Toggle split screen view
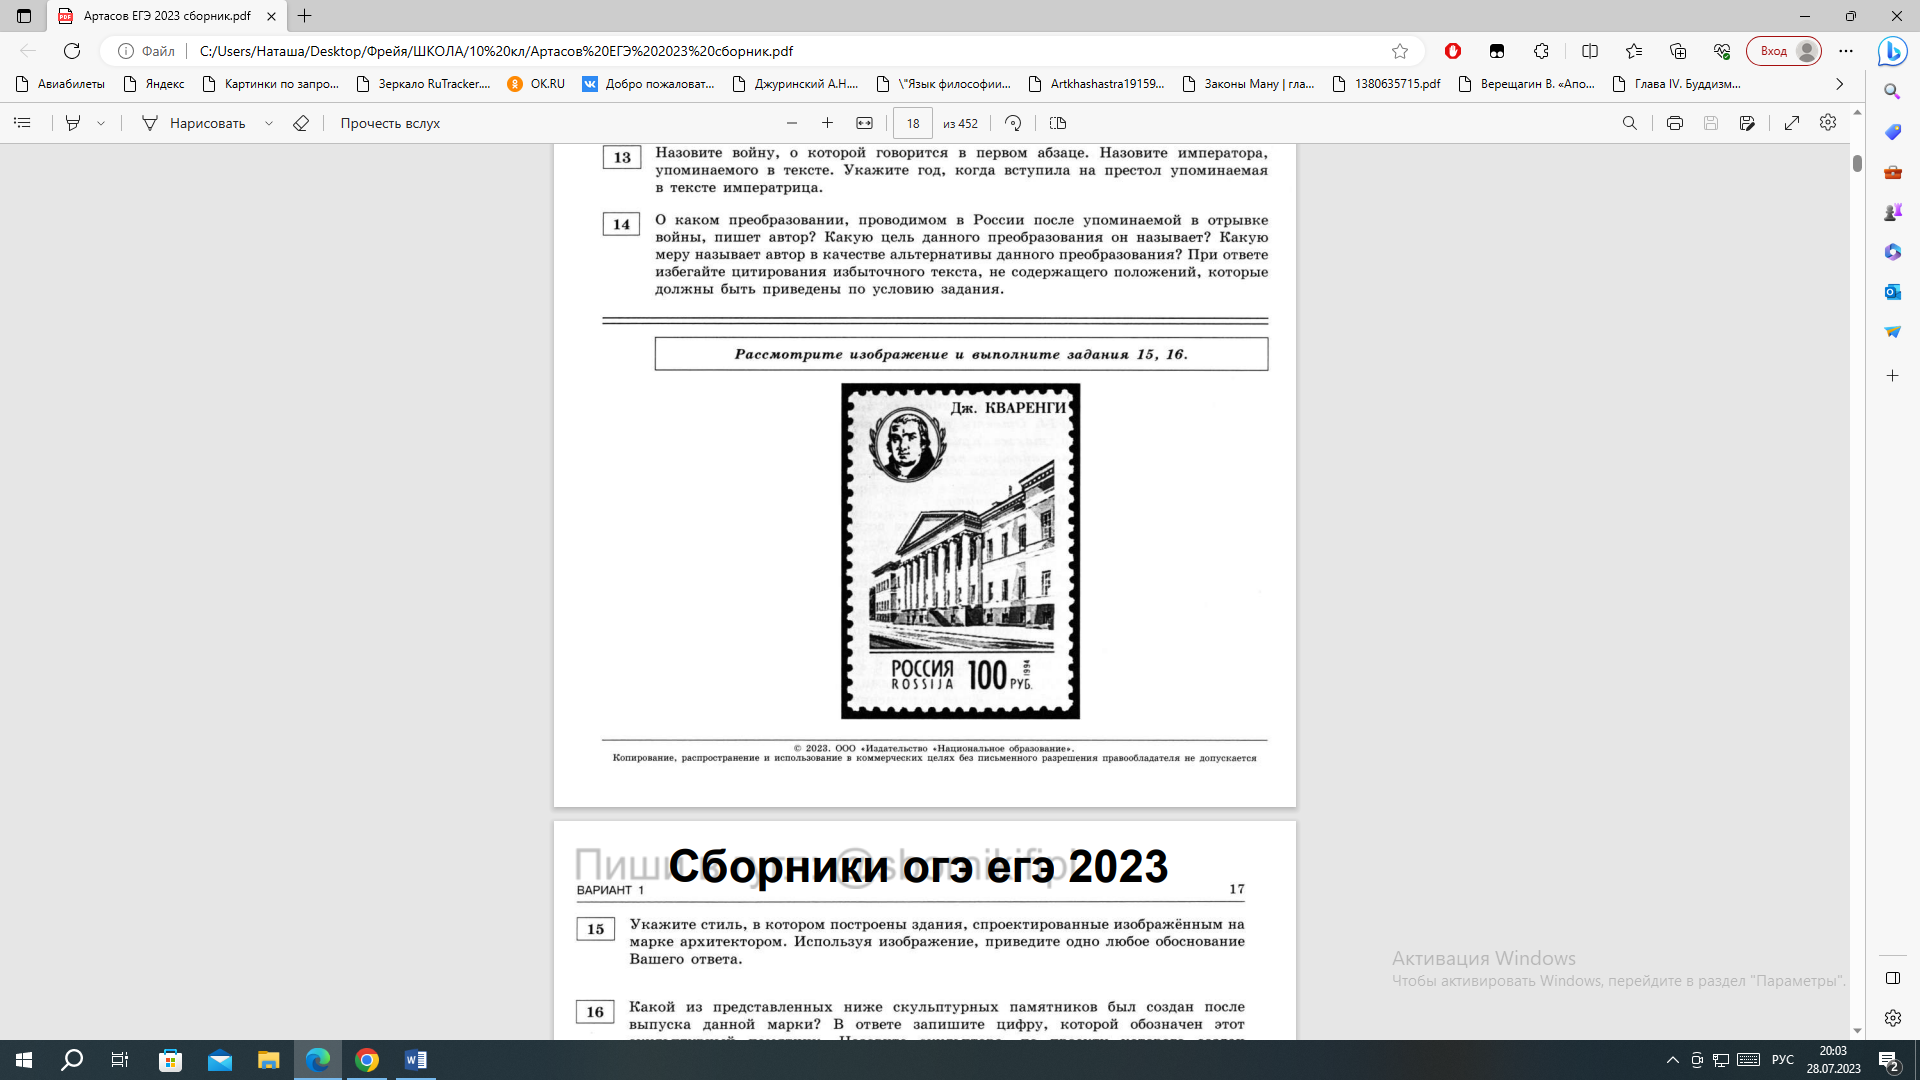Image resolution: width=1920 pixels, height=1080 pixels. coord(1590,51)
